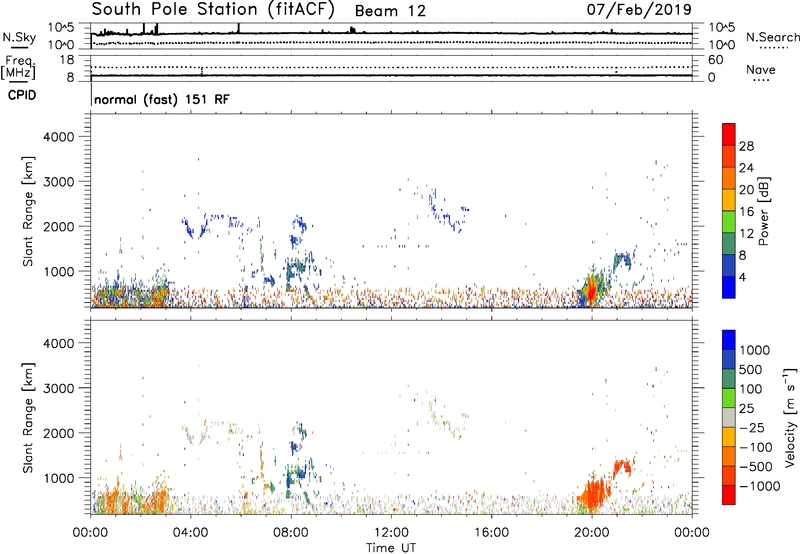Viewport: 800px width, 554px height.
Task: Pick the red top segment of the Power colorbar
Action: click(x=729, y=134)
